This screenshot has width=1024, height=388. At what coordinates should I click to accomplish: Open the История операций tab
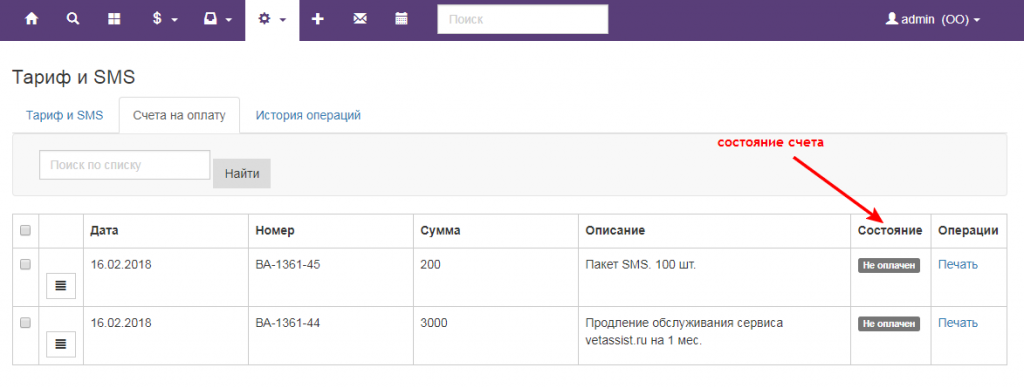308,116
